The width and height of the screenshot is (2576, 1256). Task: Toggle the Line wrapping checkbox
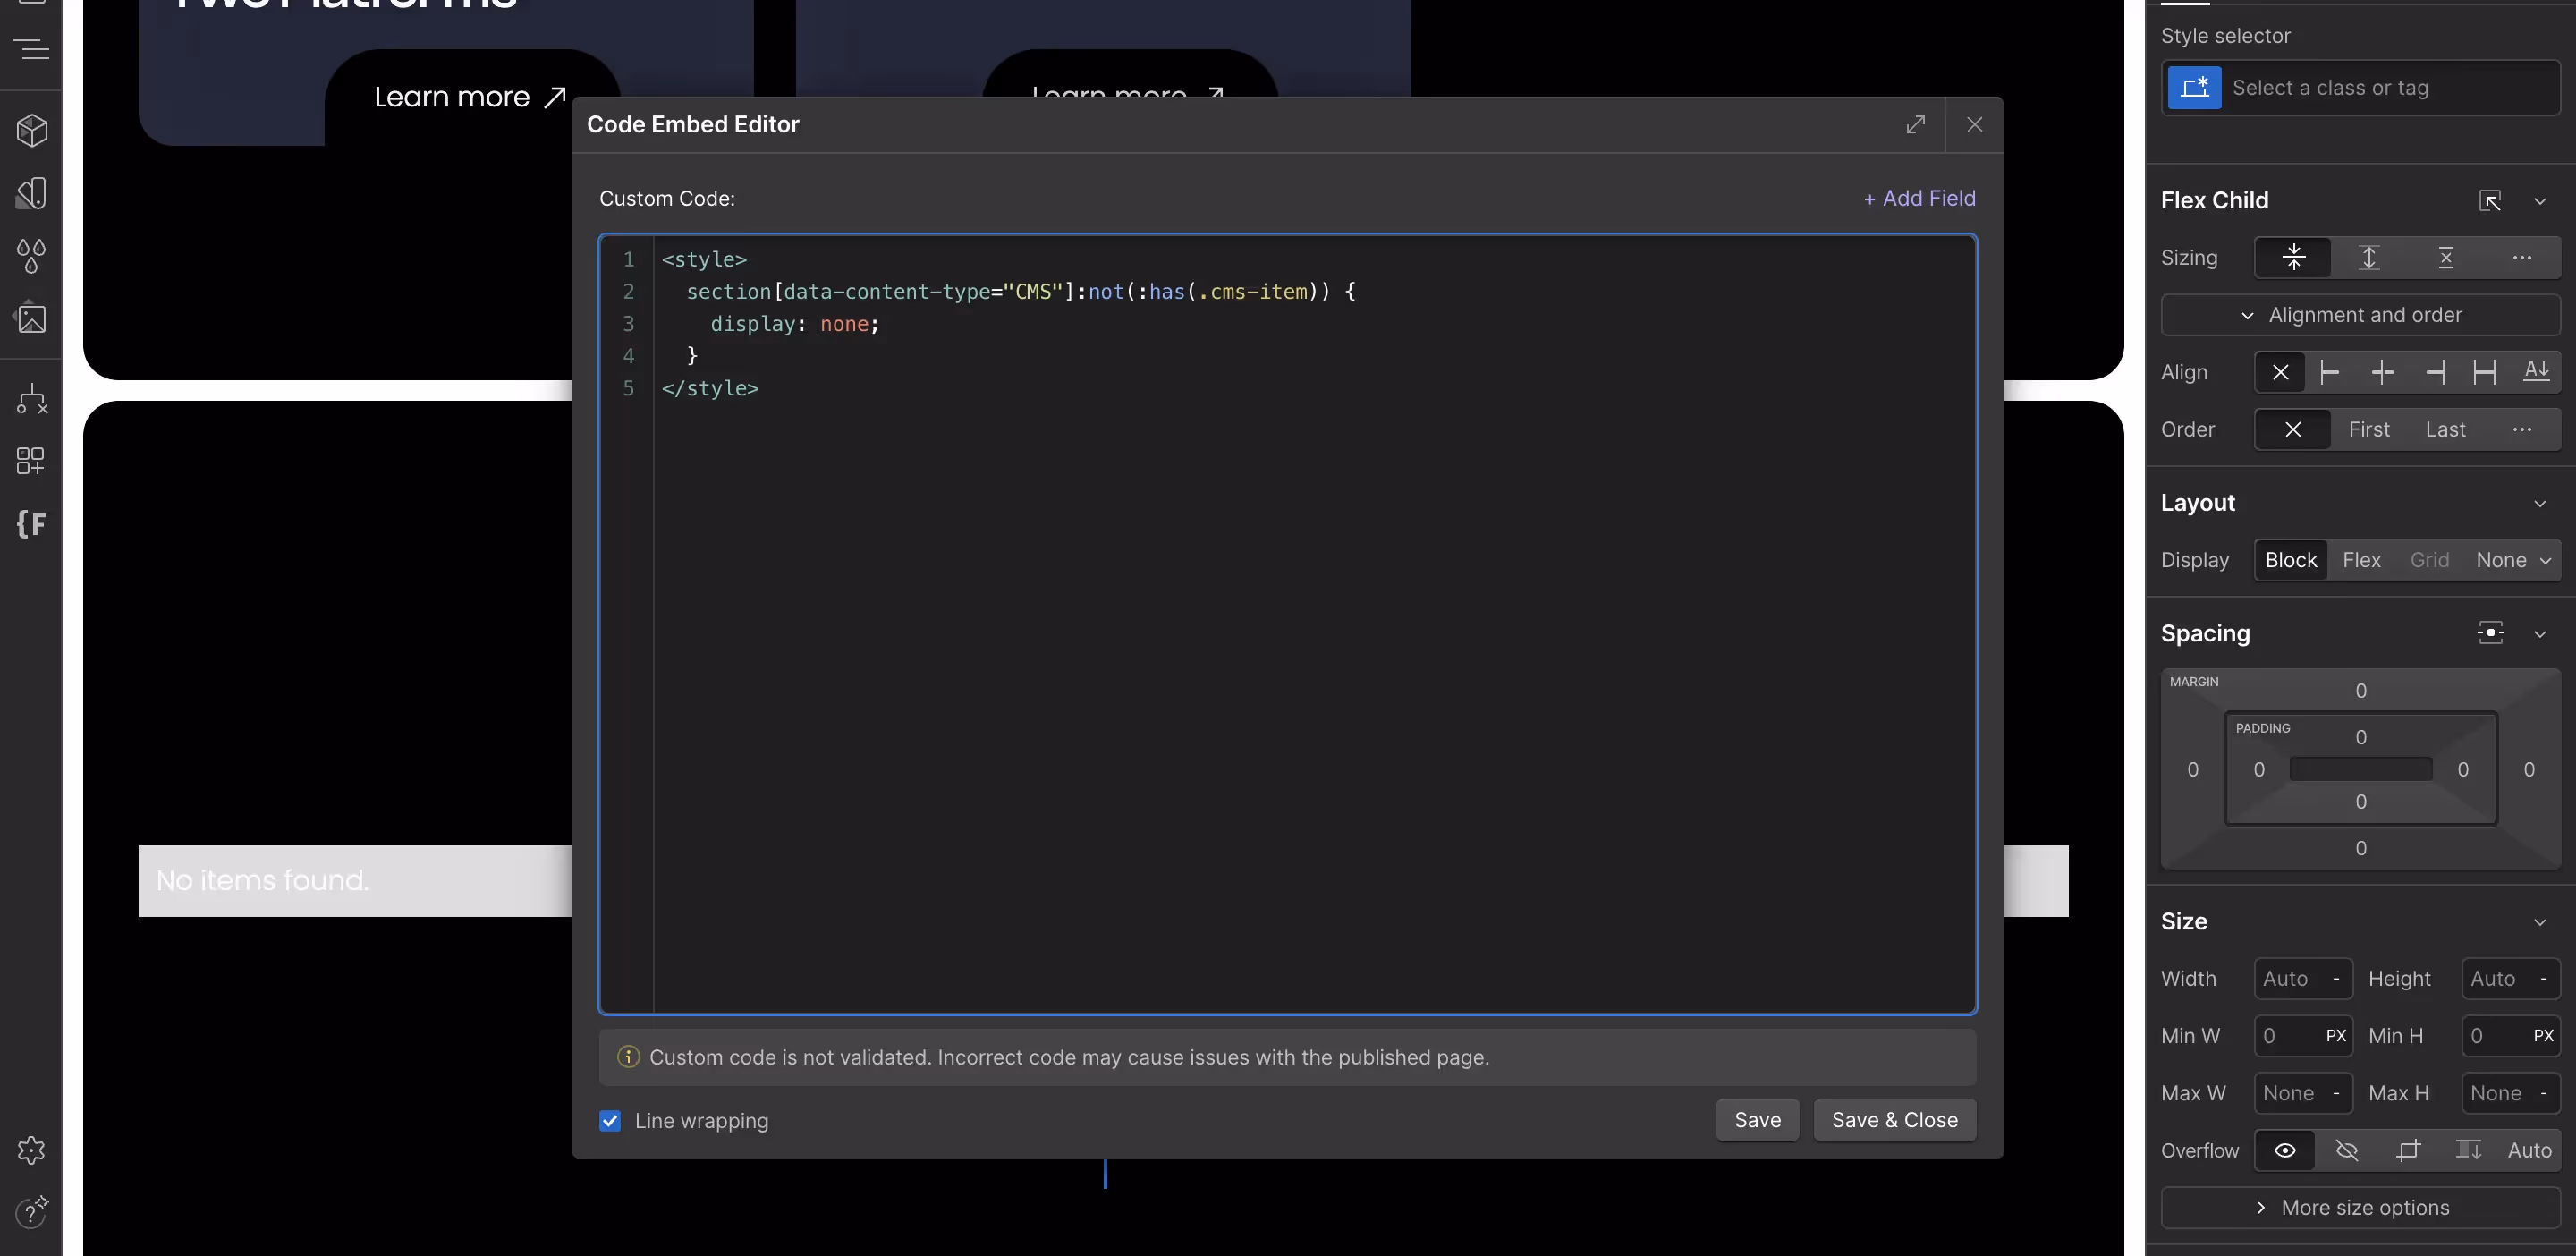[x=610, y=1121]
